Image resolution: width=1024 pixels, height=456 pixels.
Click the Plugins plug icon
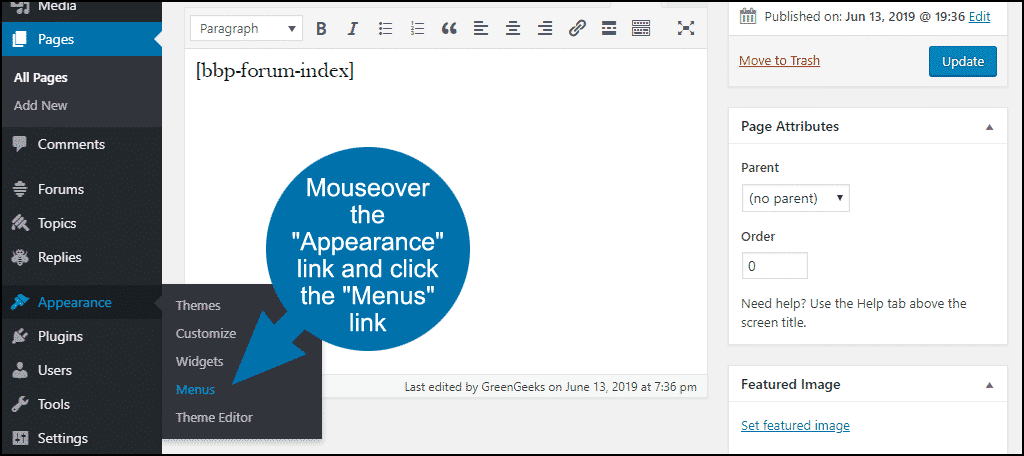click(x=20, y=336)
